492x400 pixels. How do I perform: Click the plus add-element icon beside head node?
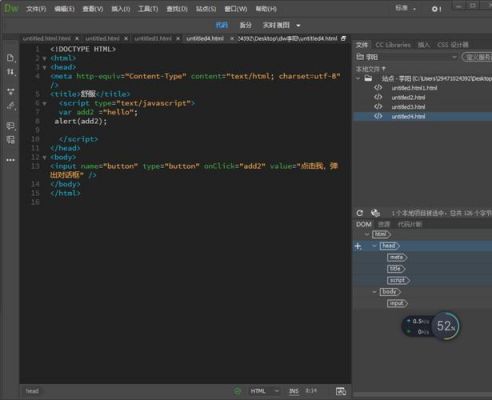pyautogui.click(x=358, y=246)
